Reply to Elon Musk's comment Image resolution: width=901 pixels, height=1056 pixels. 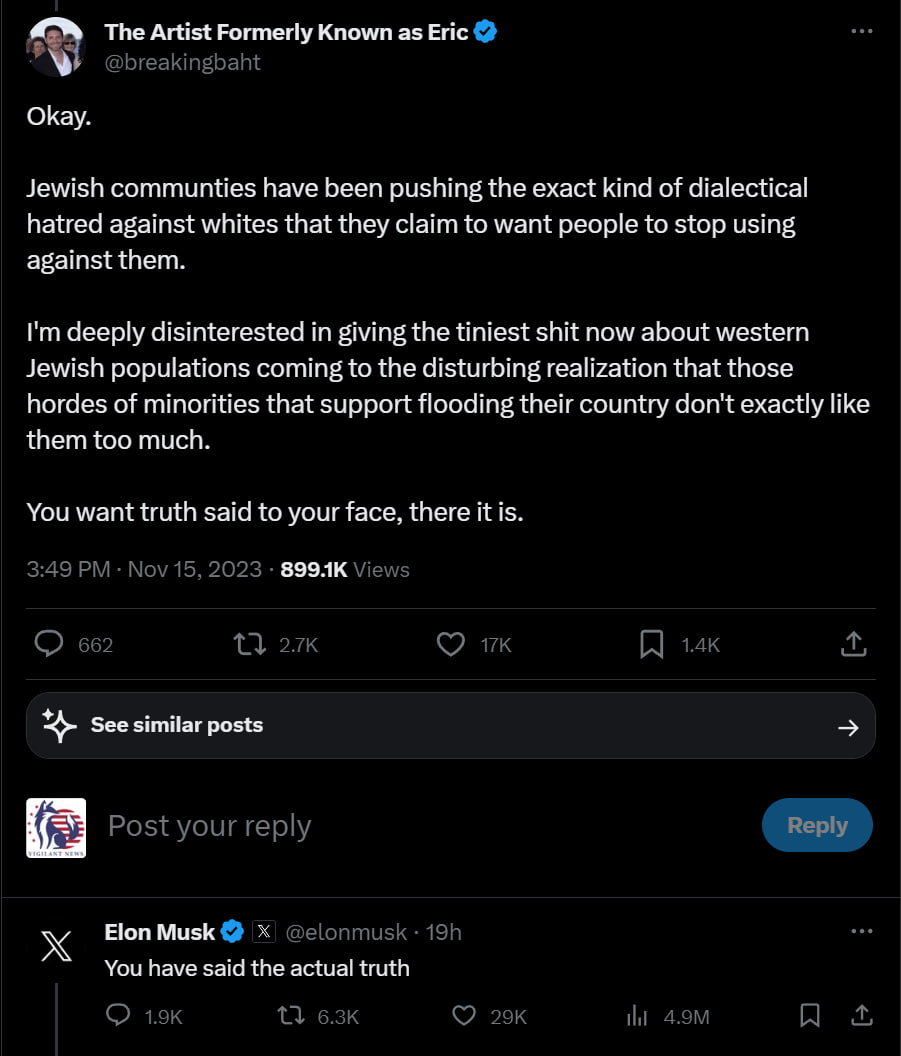coord(118,1016)
